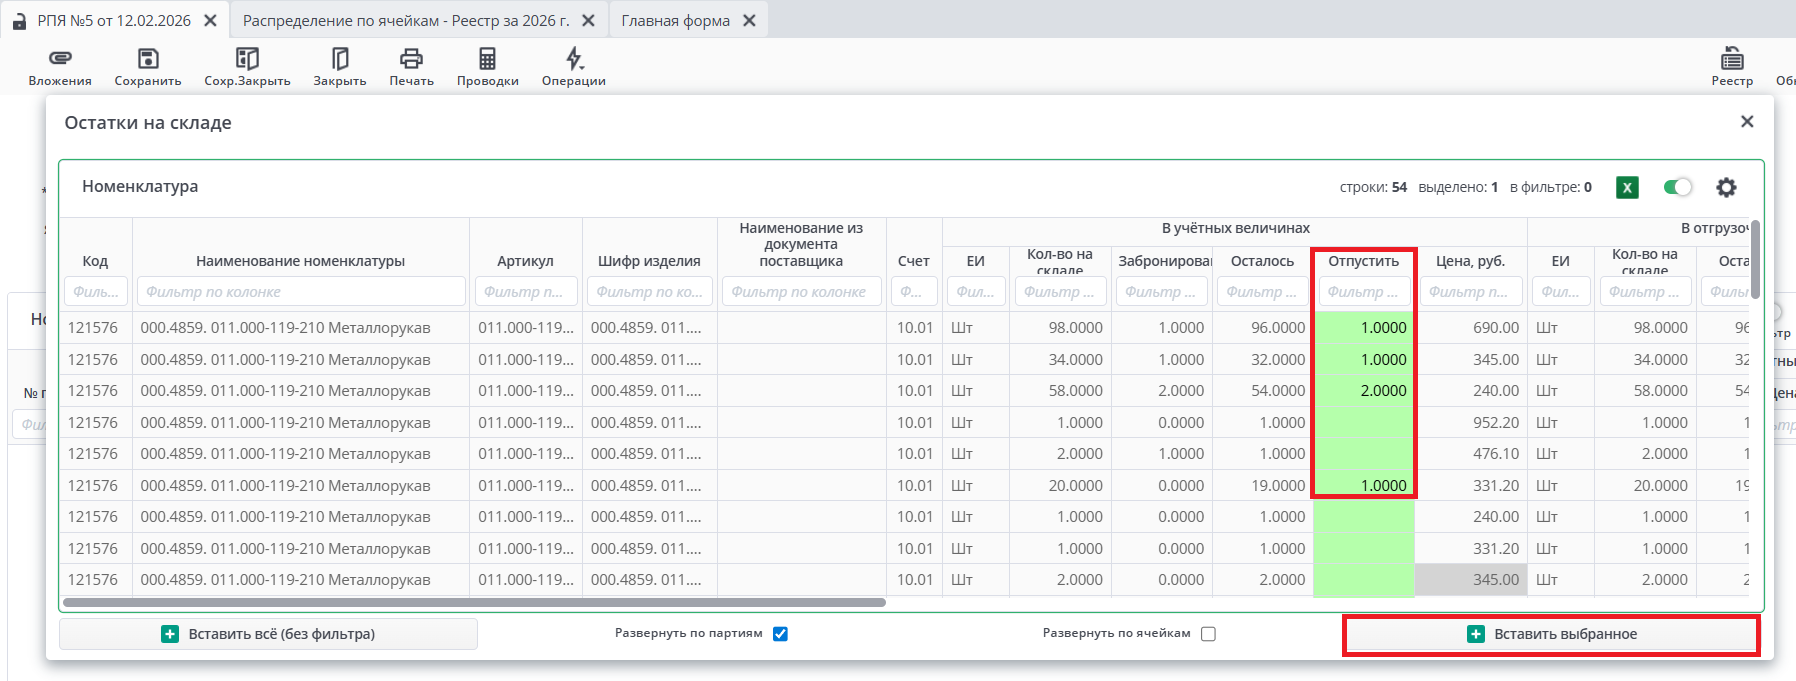Image resolution: width=1796 pixels, height=681 pixels.
Task: Click Отпустить cell in 952.20 price row
Action: [1363, 423]
